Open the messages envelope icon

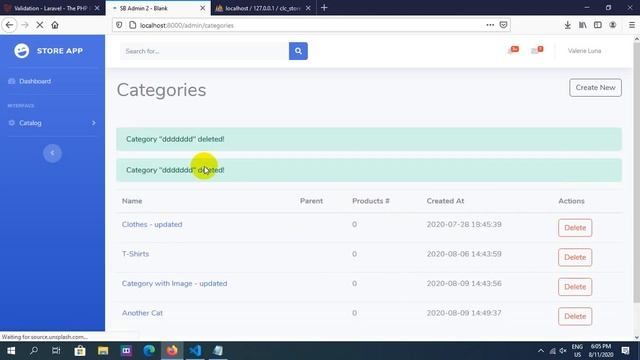click(536, 50)
